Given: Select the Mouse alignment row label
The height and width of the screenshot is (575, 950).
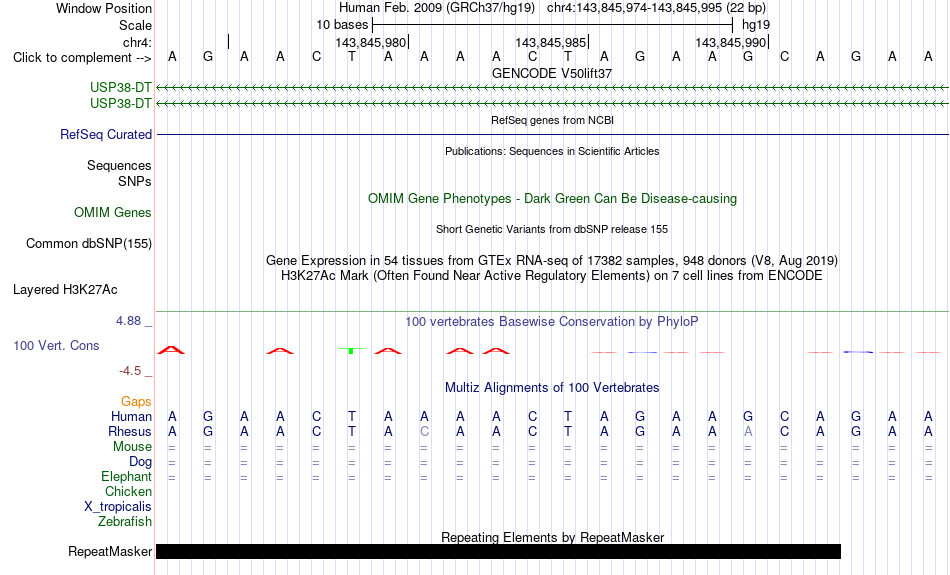Looking at the screenshot, I should pos(132,447).
